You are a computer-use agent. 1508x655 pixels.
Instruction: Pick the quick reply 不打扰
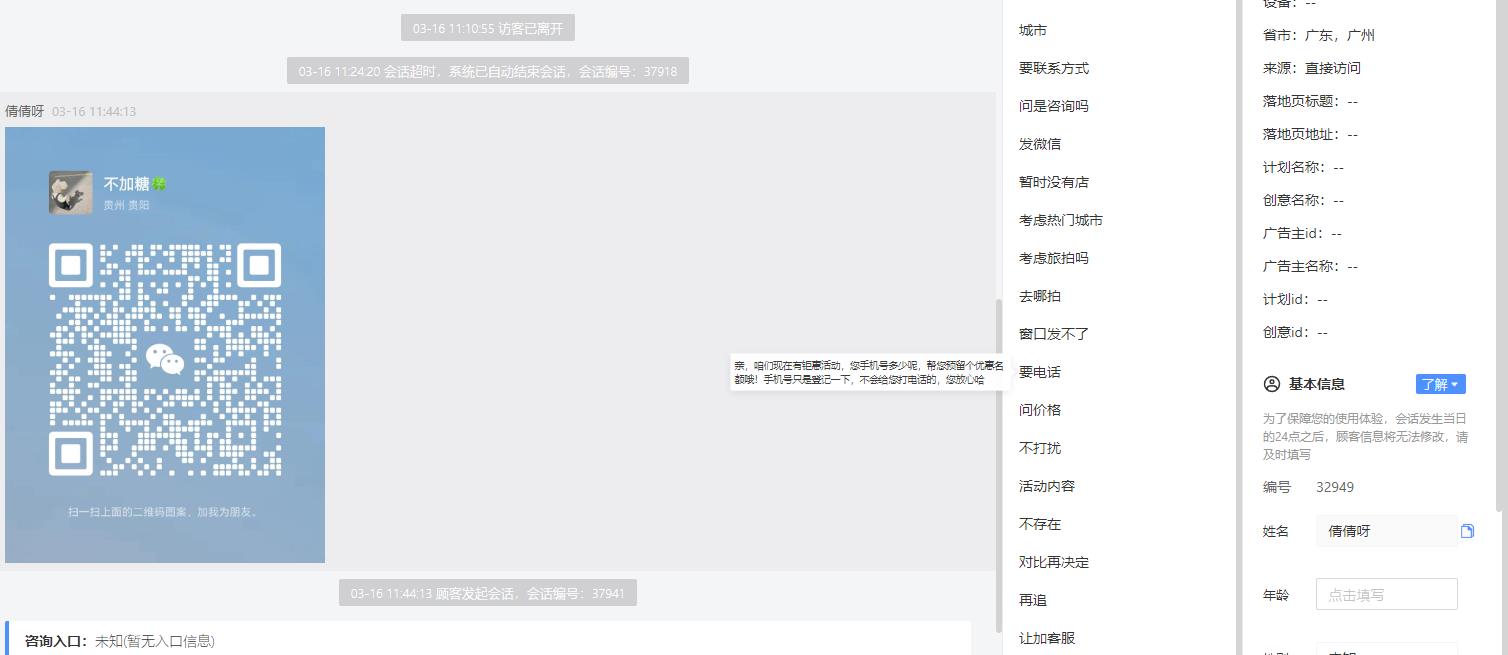point(1040,448)
